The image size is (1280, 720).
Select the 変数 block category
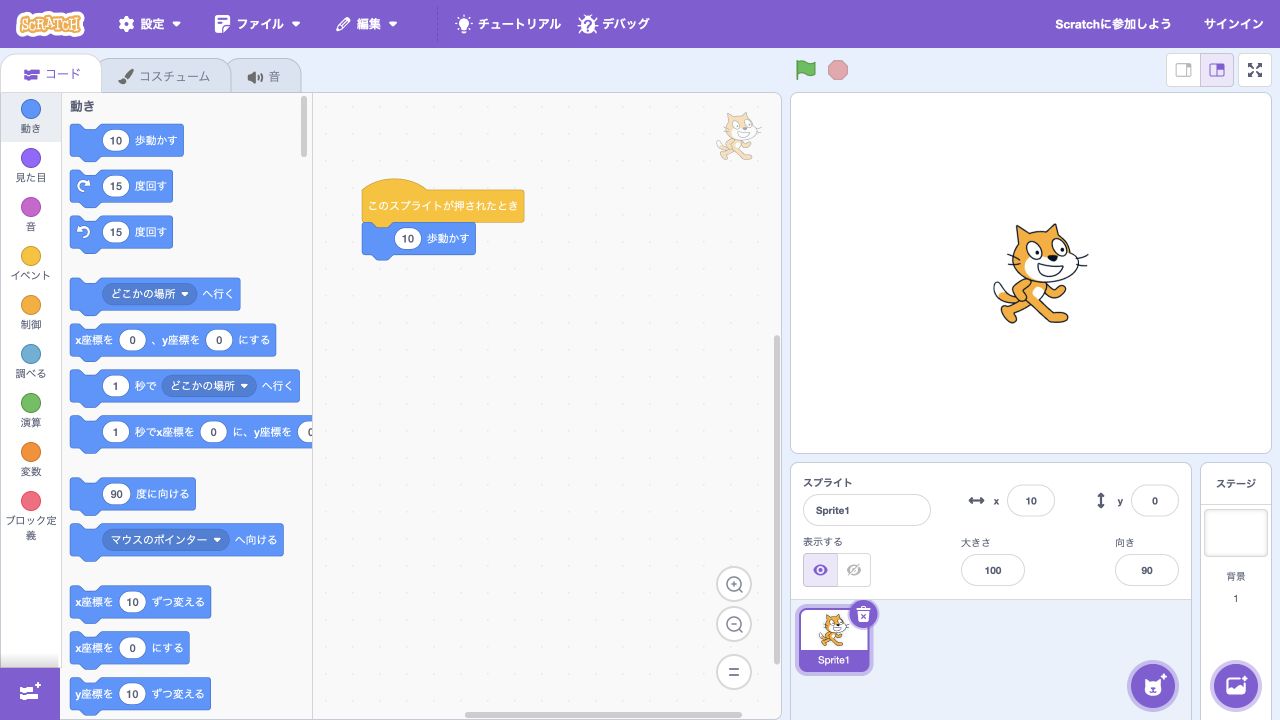point(31,460)
